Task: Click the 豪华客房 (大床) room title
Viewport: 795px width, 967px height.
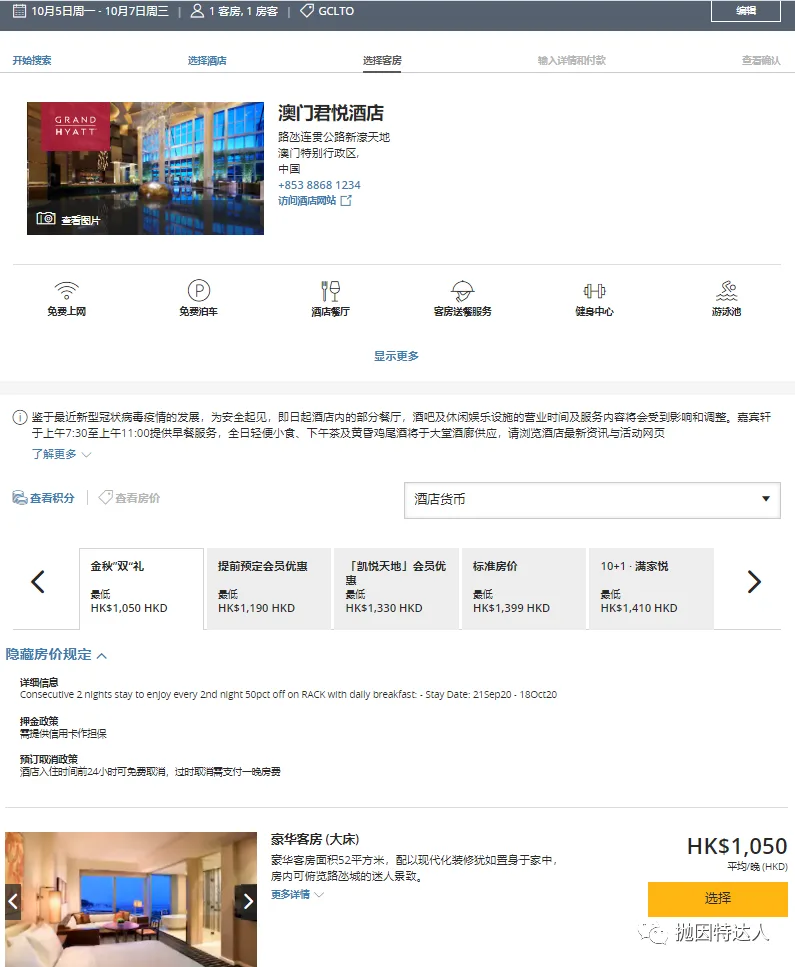Action: click(315, 839)
